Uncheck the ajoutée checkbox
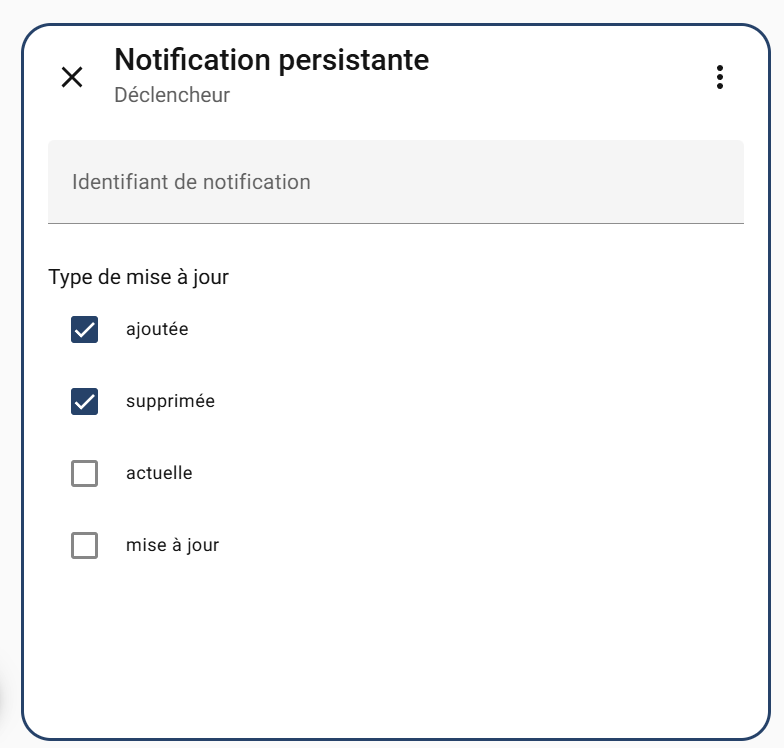 (x=84, y=329)
